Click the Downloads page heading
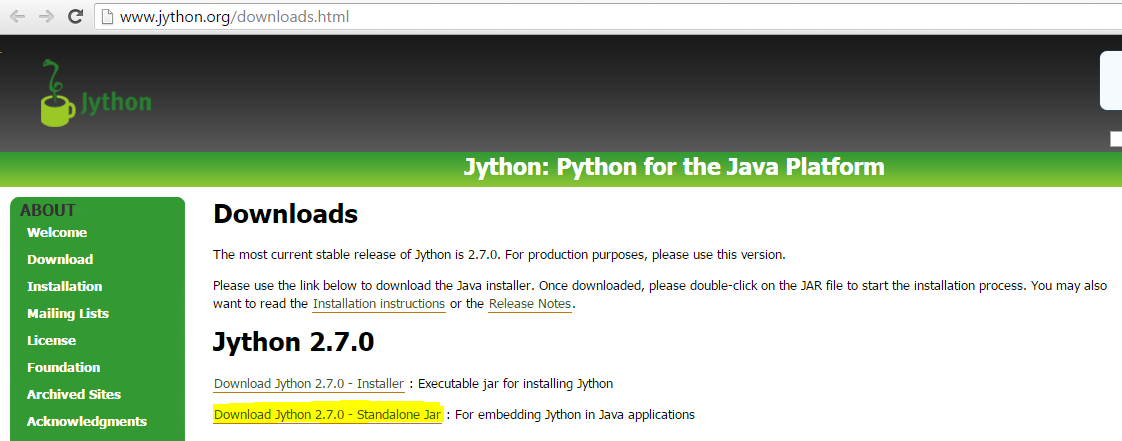Image resolution: width=1122 pixels, height=441 pixels. (286, 214)
